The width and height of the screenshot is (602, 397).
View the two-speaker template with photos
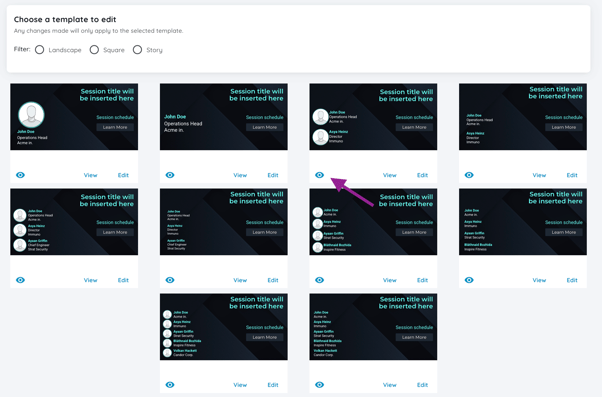coord(390,175)
